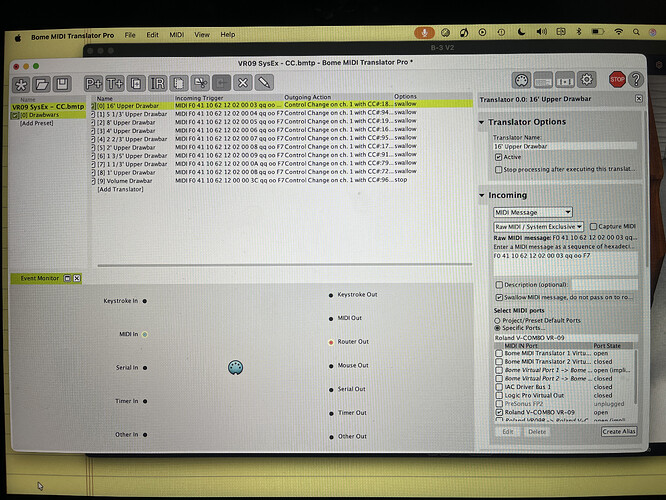Image resolution: width=666 pixels, height=500 pixels.
Task: Click the Add Preset (P+) toolbar icon
Action: 95,82
